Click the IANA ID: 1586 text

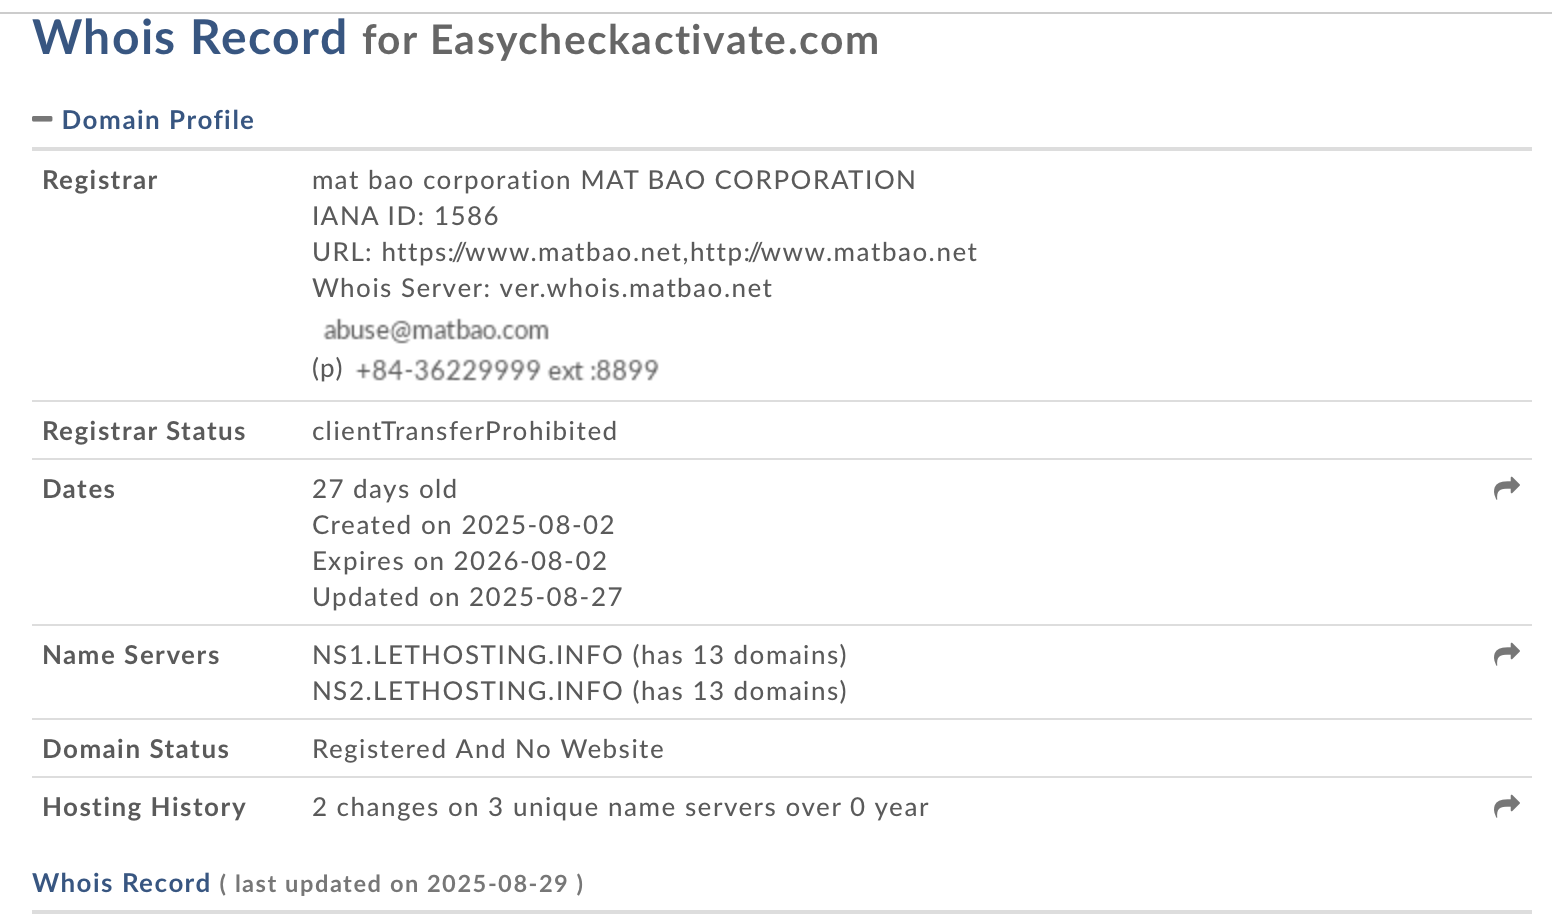405,216
